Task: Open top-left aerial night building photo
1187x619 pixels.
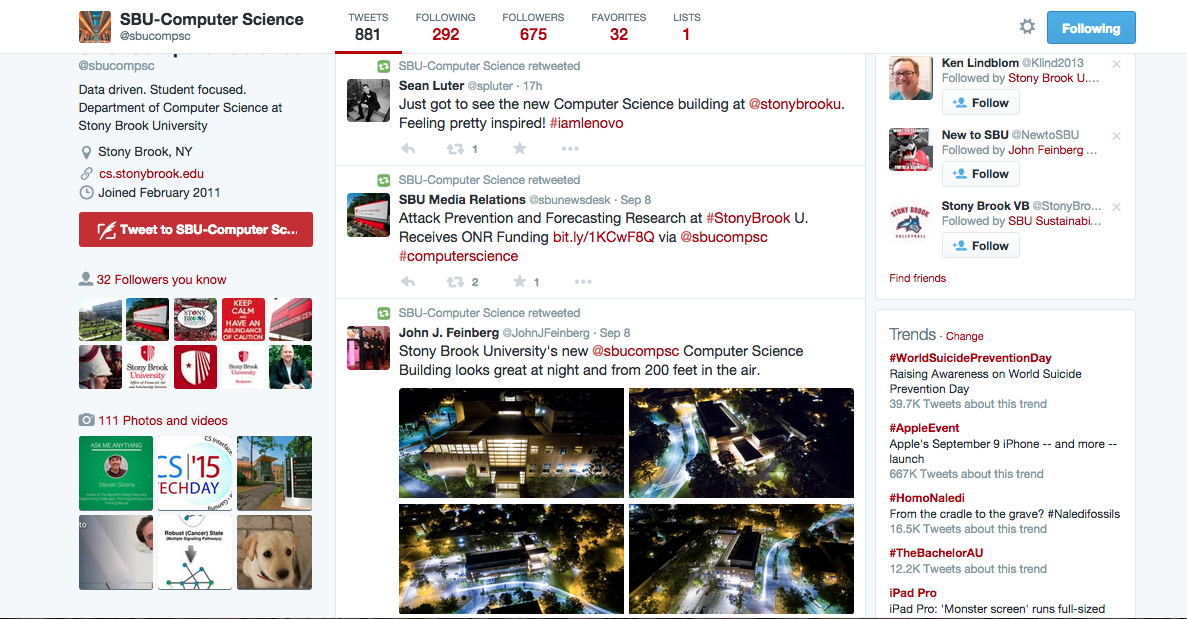Action: tap(512, 443)
